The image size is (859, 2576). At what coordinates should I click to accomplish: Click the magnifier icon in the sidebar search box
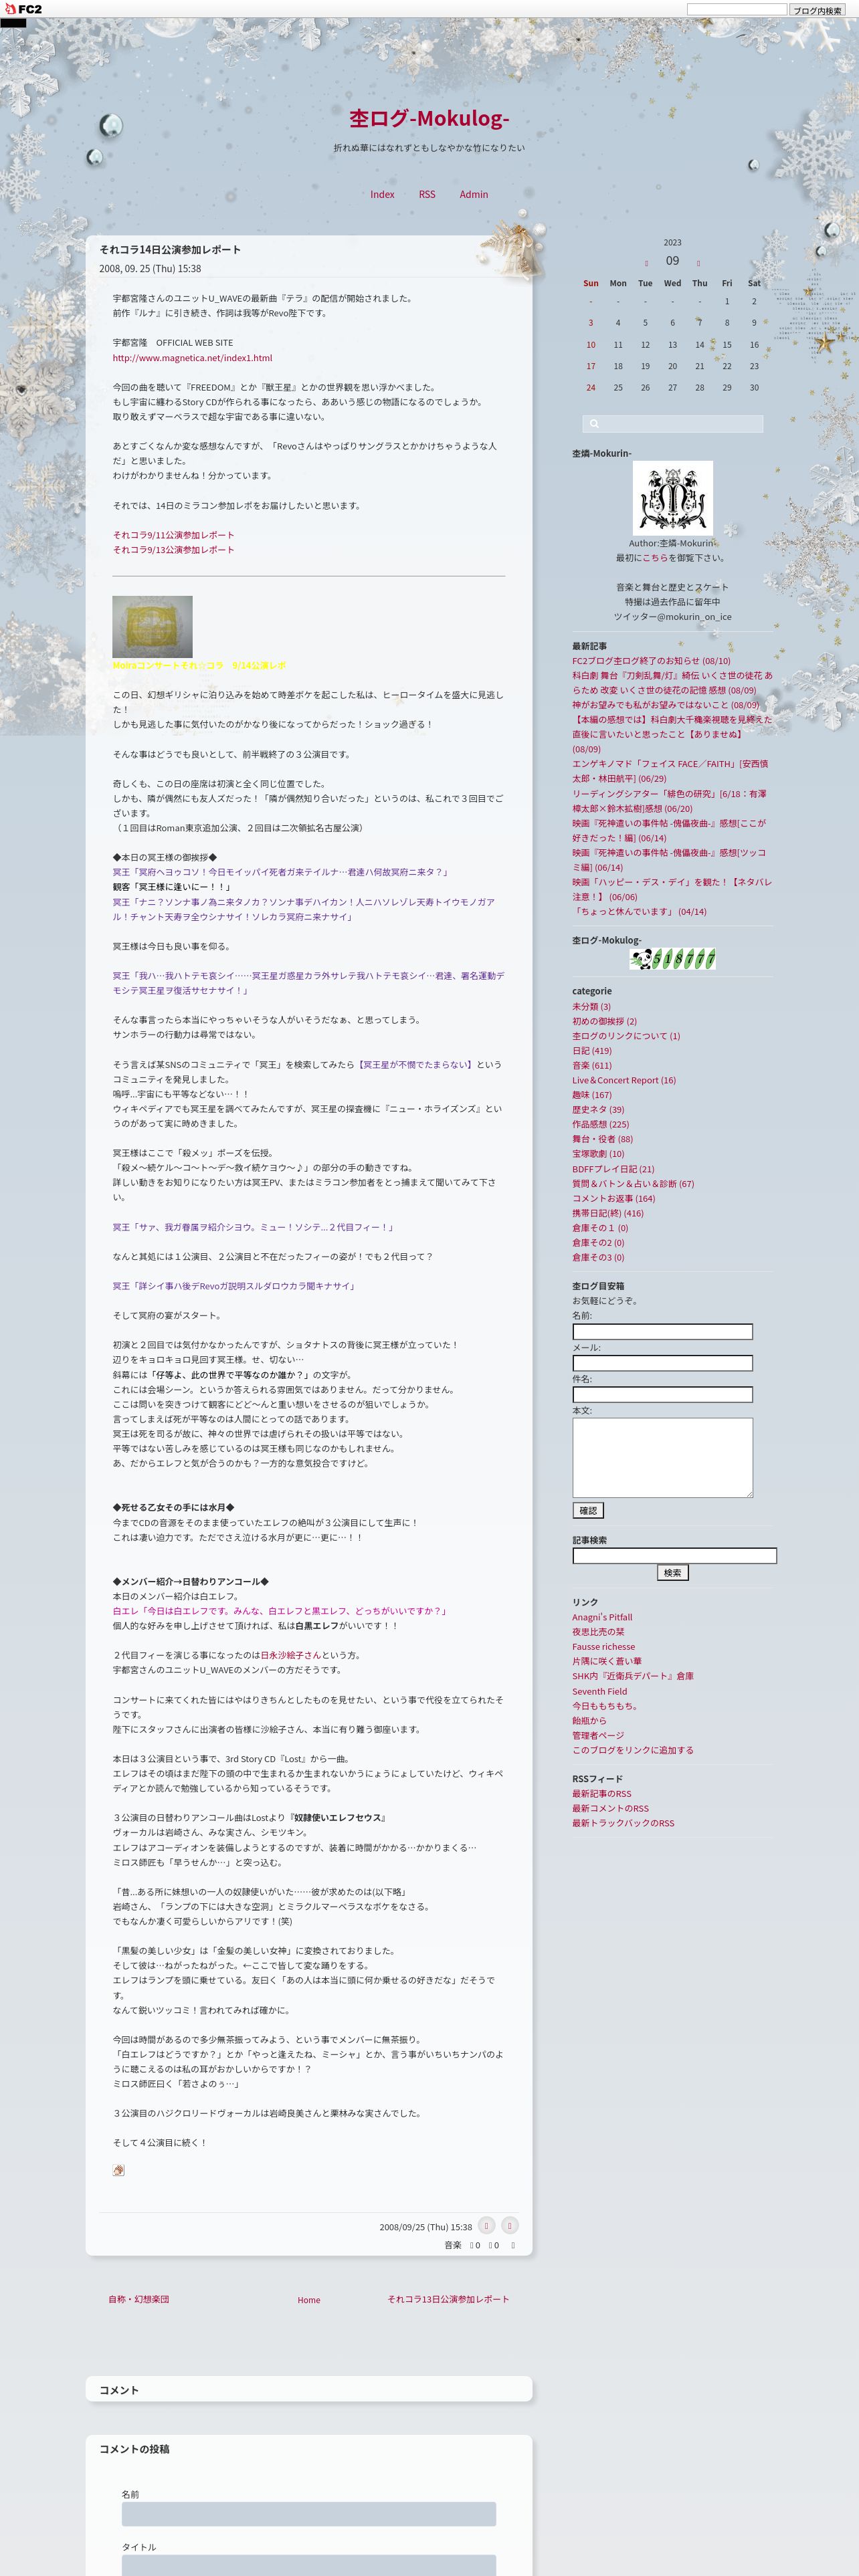point(594,424)
